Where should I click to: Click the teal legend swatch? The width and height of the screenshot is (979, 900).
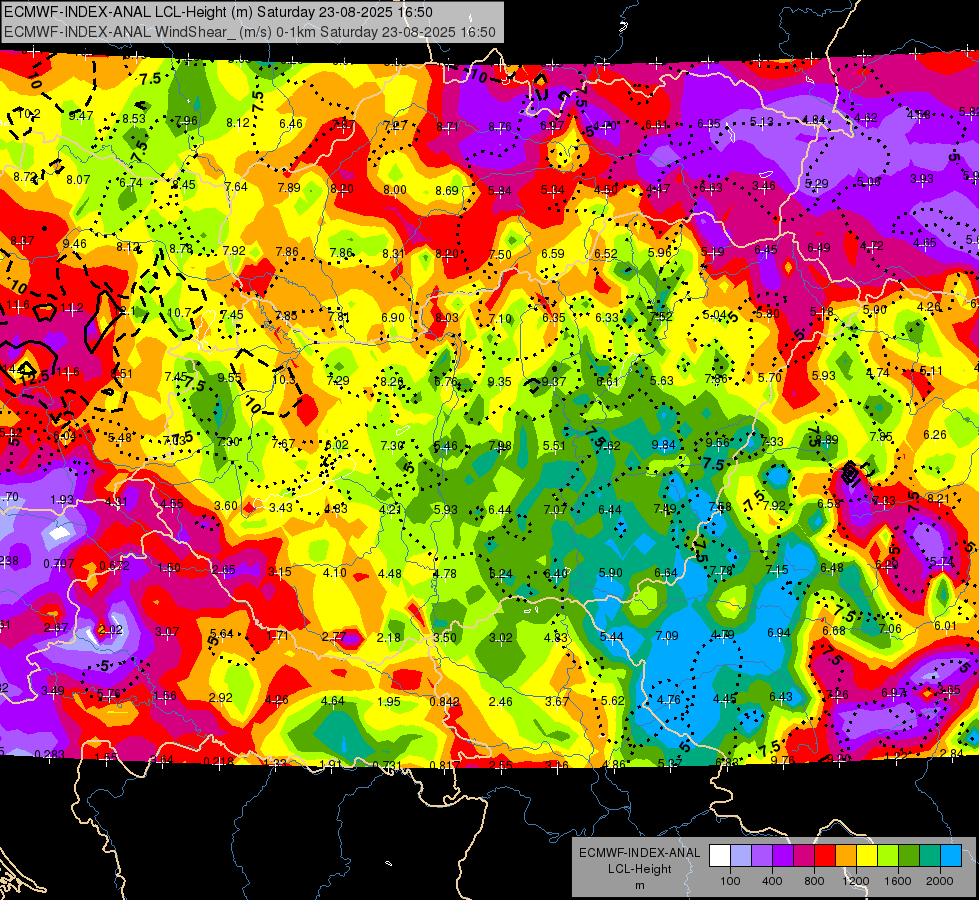[930, 856]
